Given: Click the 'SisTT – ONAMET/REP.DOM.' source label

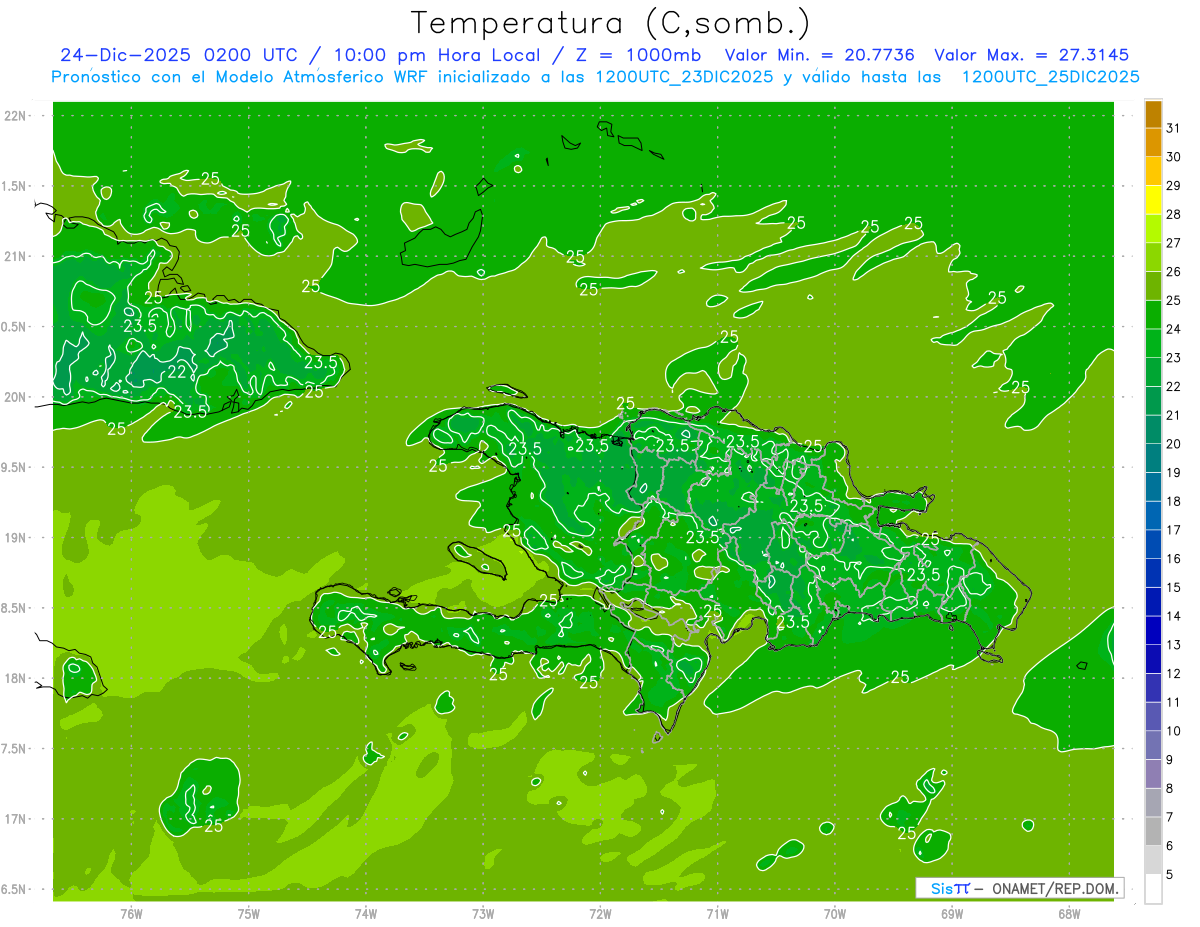Looking at the screenshot, I should [1019, 888].
